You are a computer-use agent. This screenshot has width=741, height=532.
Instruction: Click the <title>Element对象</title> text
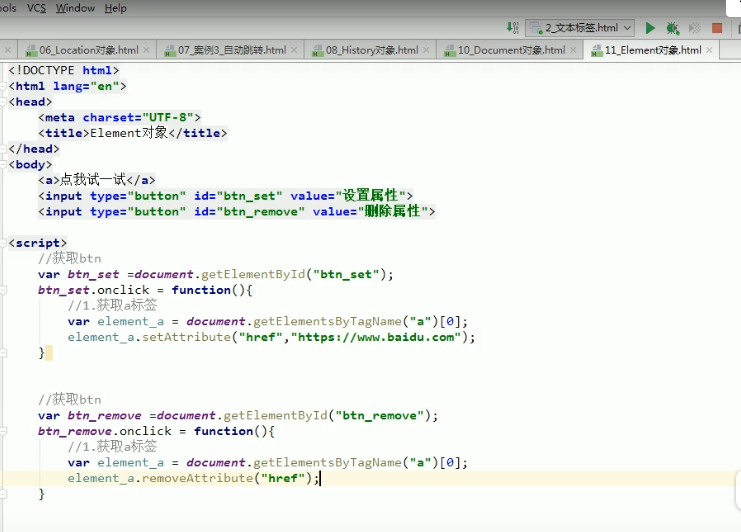(x=133, y=133)
